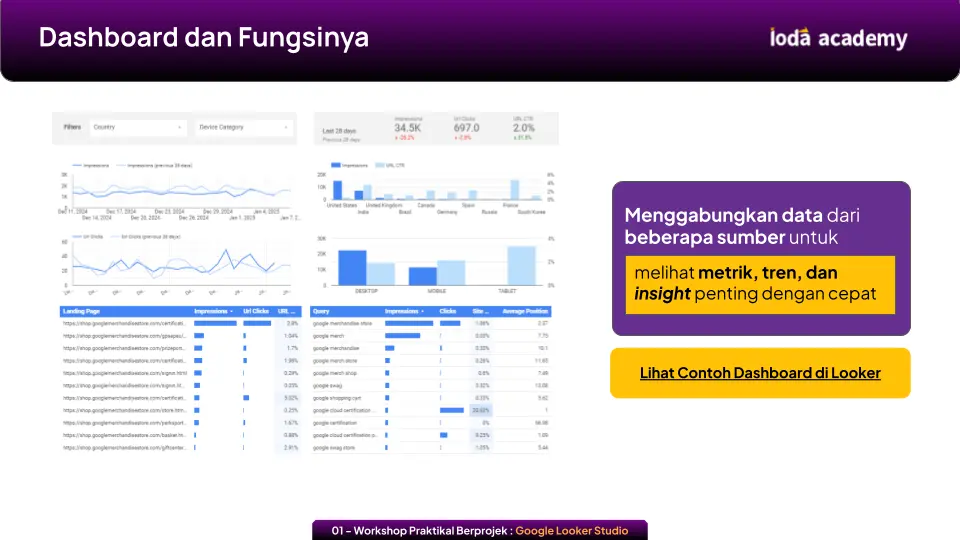Click the Url Clicks line chart
The image size is (960, 540).
coord(175,262)
